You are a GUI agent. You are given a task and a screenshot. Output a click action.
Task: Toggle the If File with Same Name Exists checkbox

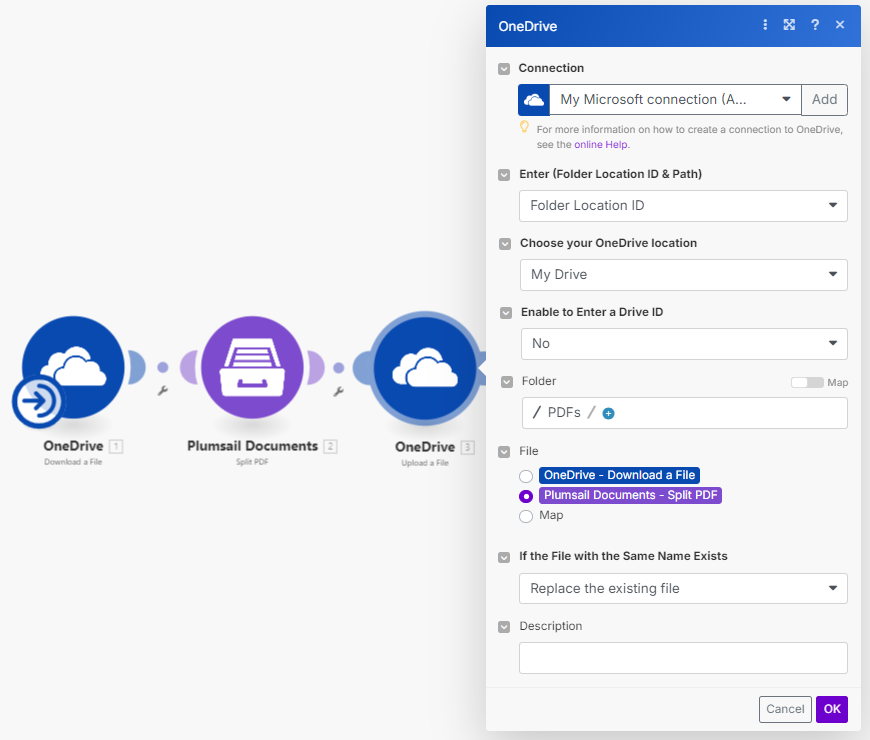click(504, 557)
